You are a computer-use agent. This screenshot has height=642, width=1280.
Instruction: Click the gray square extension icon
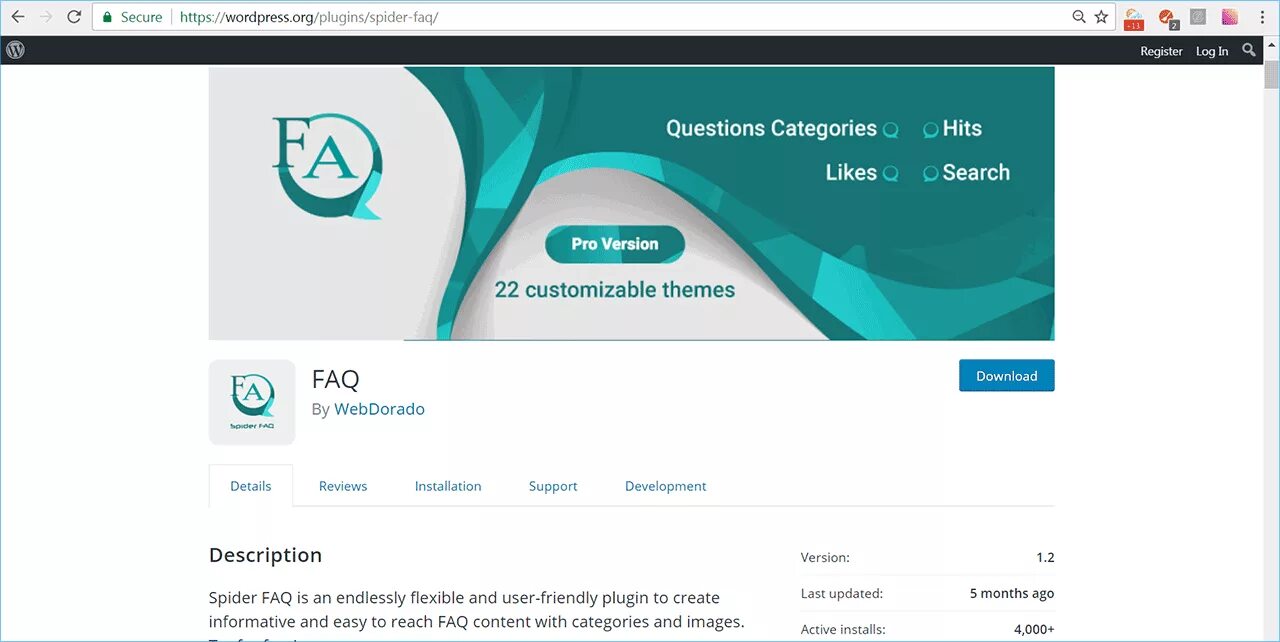click(1198, 17)
